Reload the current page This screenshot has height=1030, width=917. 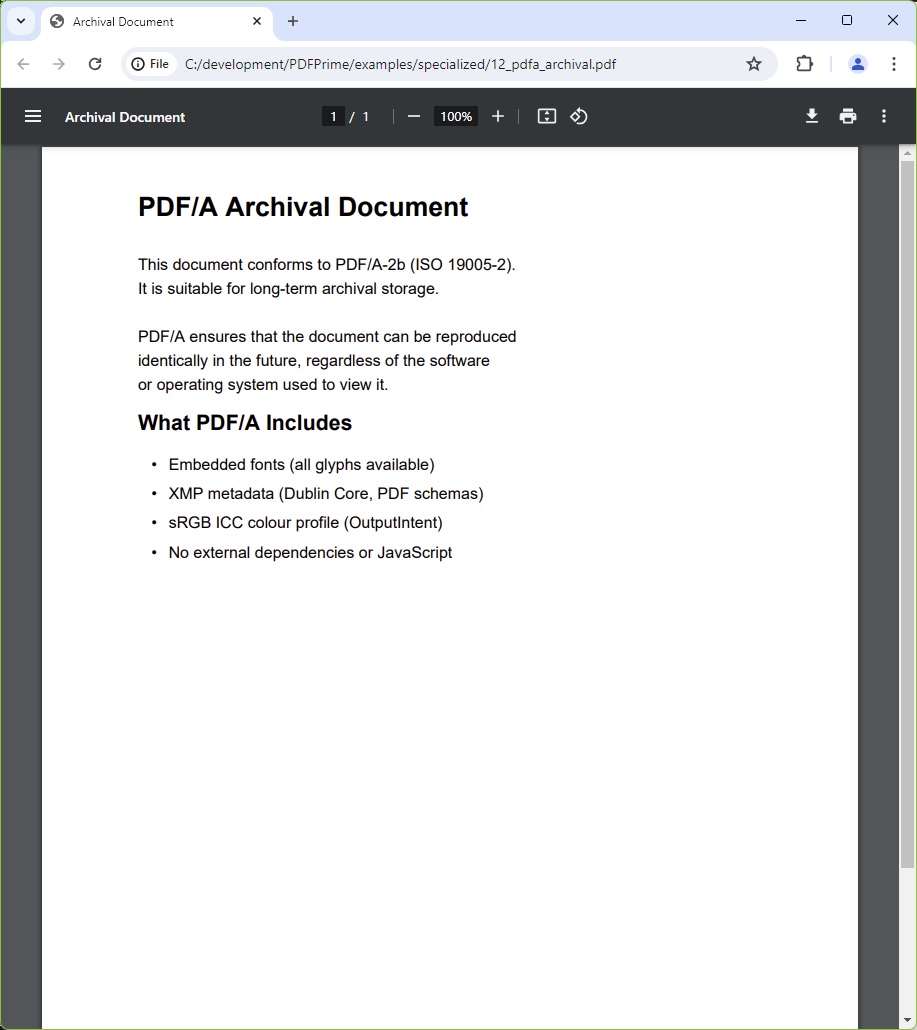(x=95, y=63)
